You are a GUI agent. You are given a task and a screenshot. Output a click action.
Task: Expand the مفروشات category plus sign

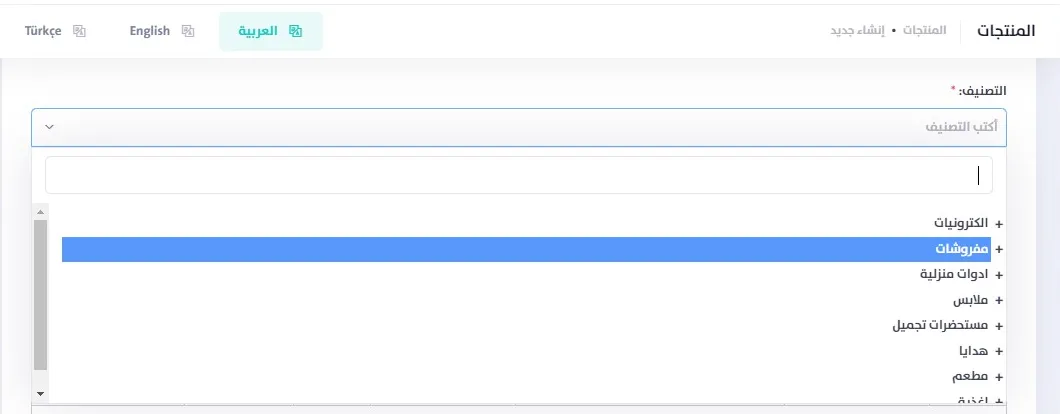tap(998, 249)
